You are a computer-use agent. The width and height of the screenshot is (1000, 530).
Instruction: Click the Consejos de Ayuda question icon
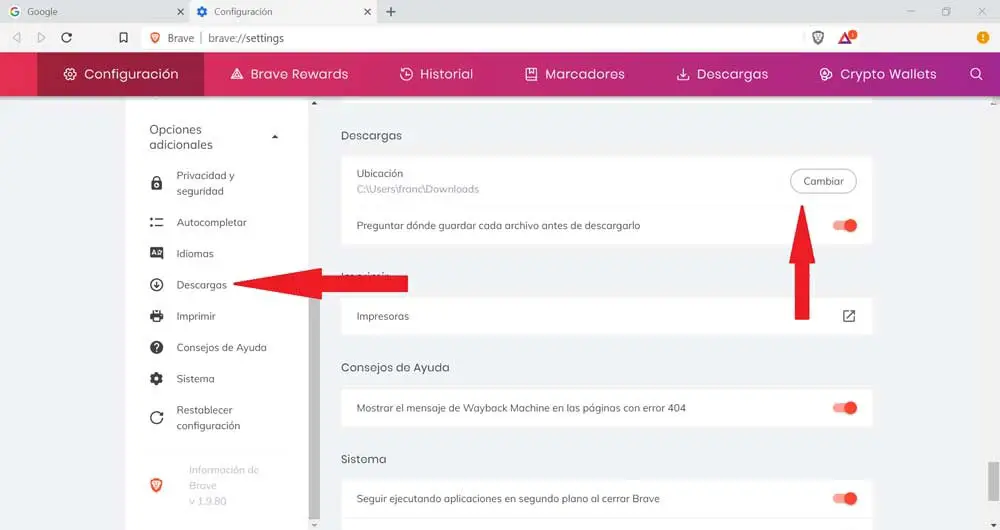point(156,347)
